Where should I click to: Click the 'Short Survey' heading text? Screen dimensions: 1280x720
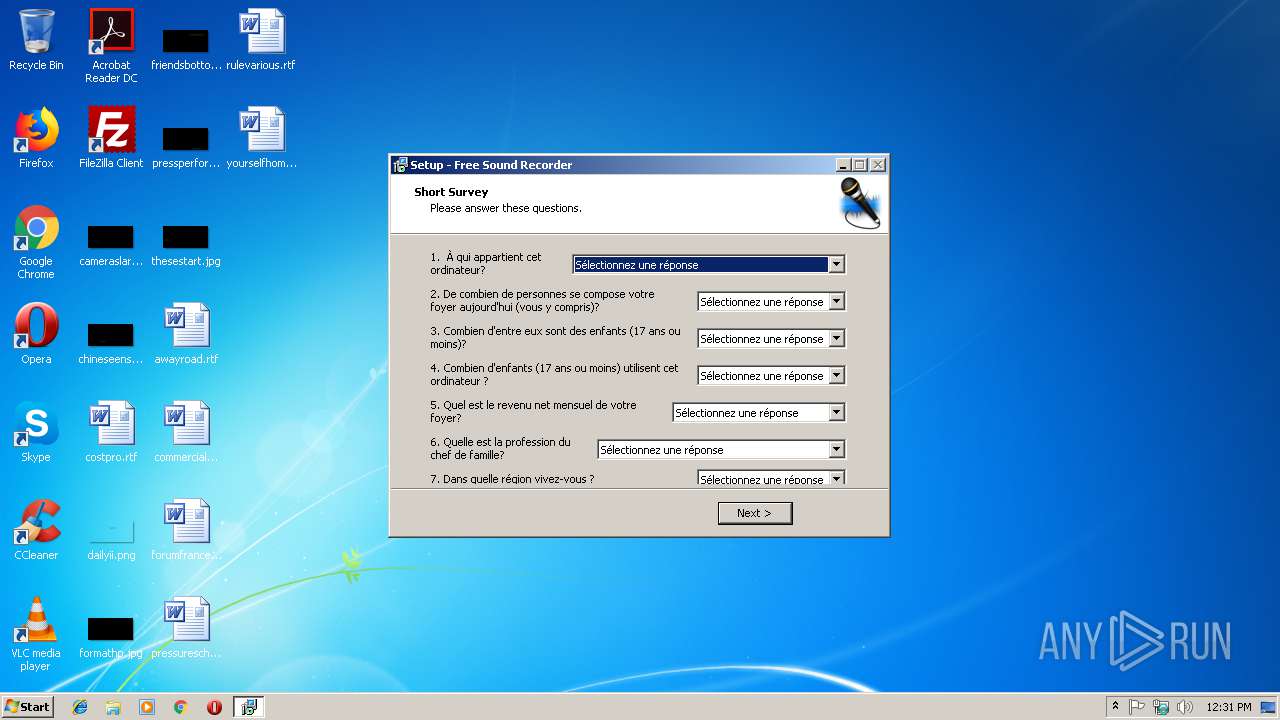point(451,192)
